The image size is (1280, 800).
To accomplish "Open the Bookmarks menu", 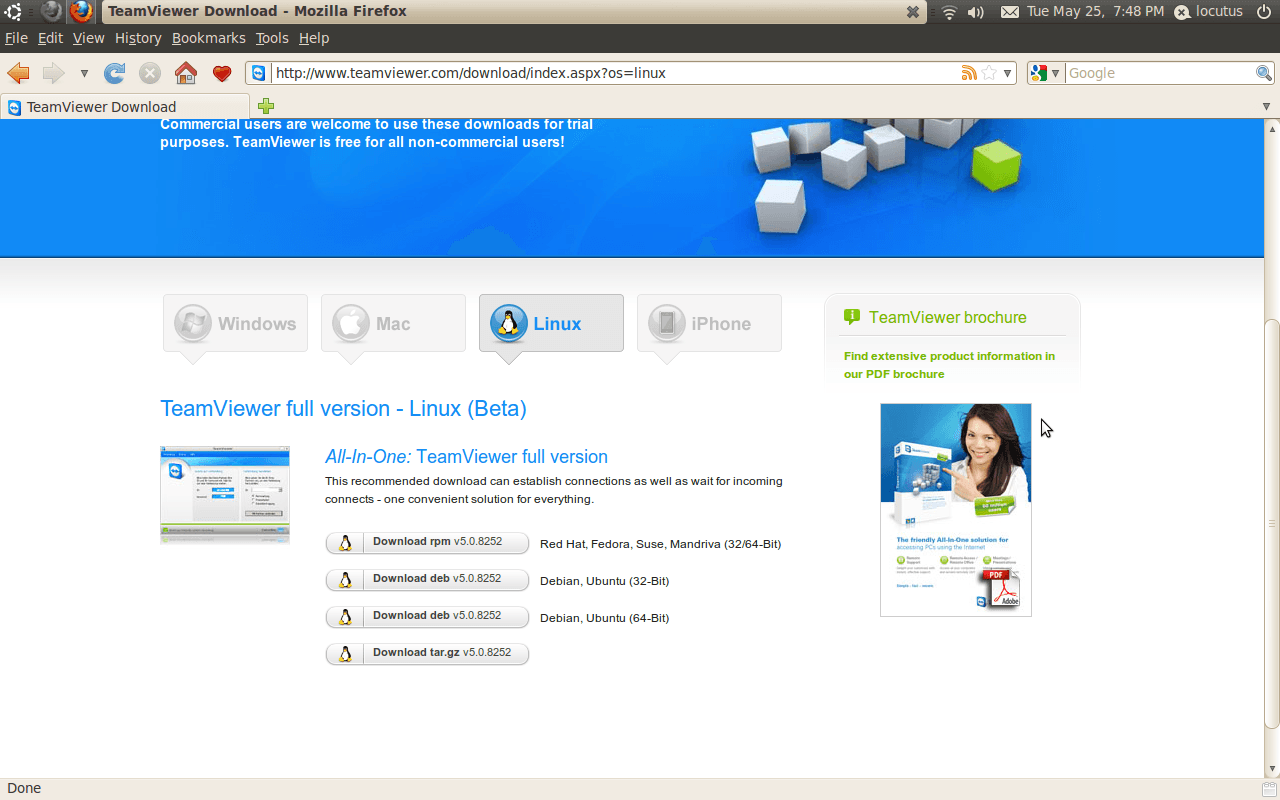I will pos(208,38).
